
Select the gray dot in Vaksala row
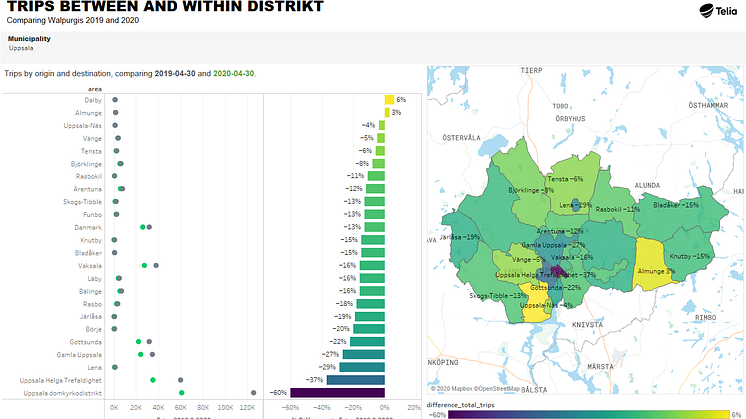click(156, 266)
